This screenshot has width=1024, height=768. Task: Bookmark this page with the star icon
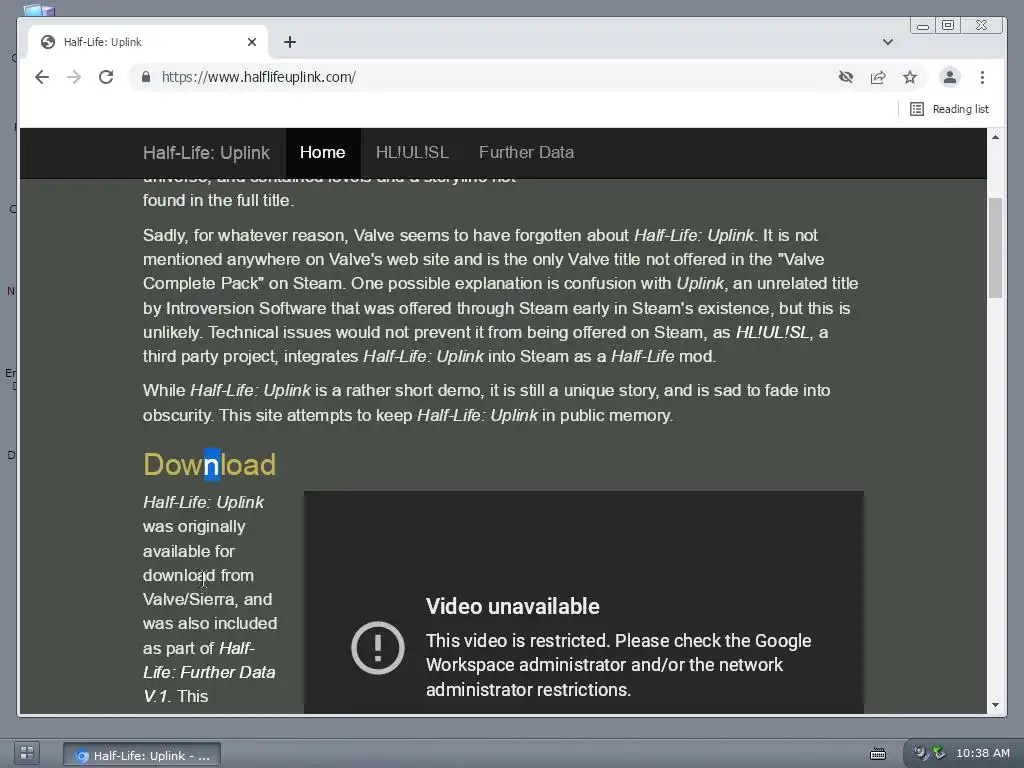[x=910, y=77]
